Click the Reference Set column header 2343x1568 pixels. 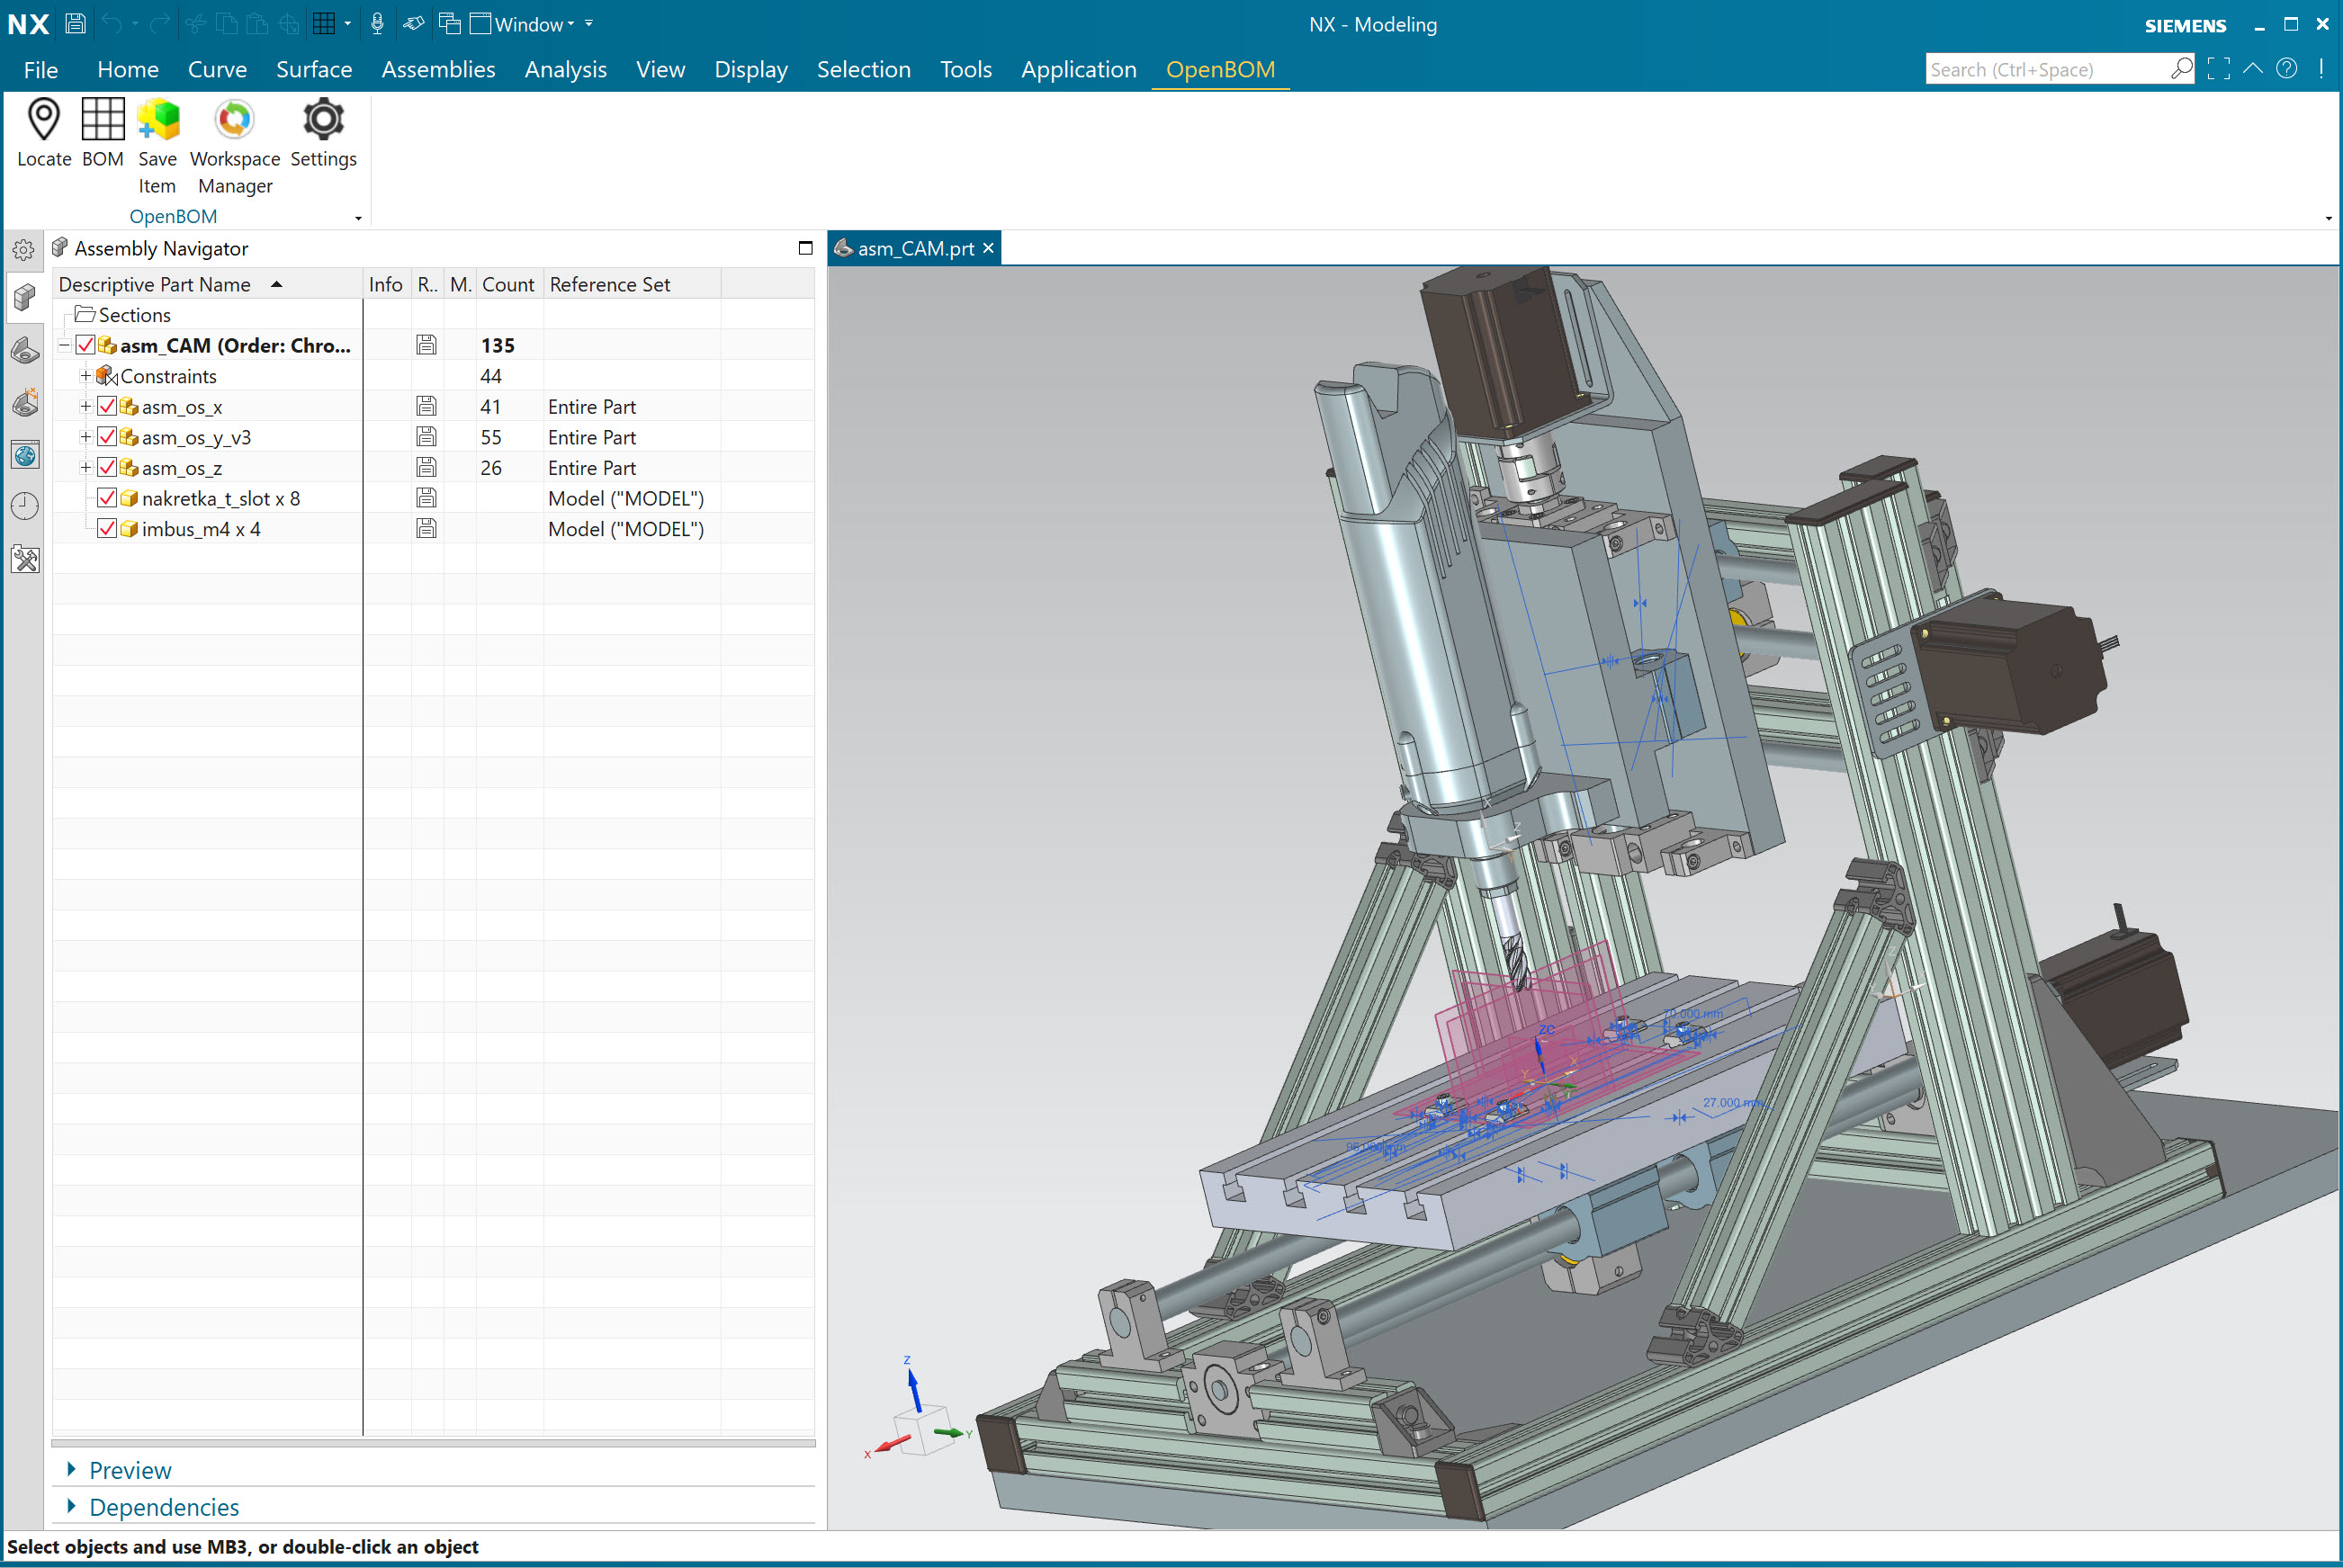tap(632, 284)
